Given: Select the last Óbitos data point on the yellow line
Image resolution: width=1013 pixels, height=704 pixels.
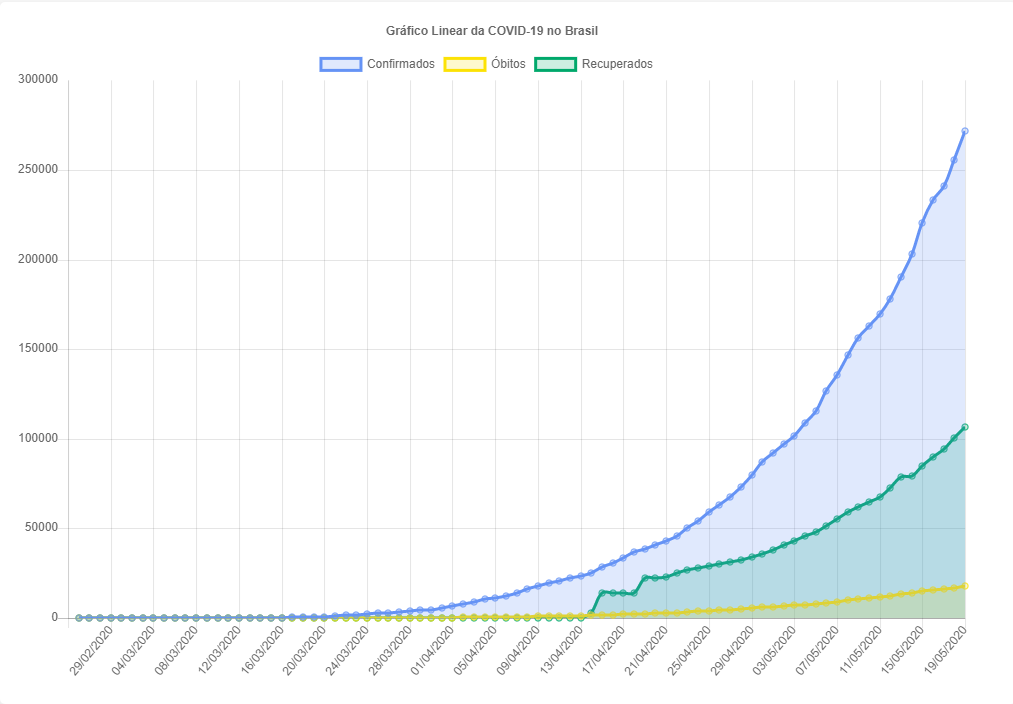Looking at the screenshot, I should pos(965,586).
